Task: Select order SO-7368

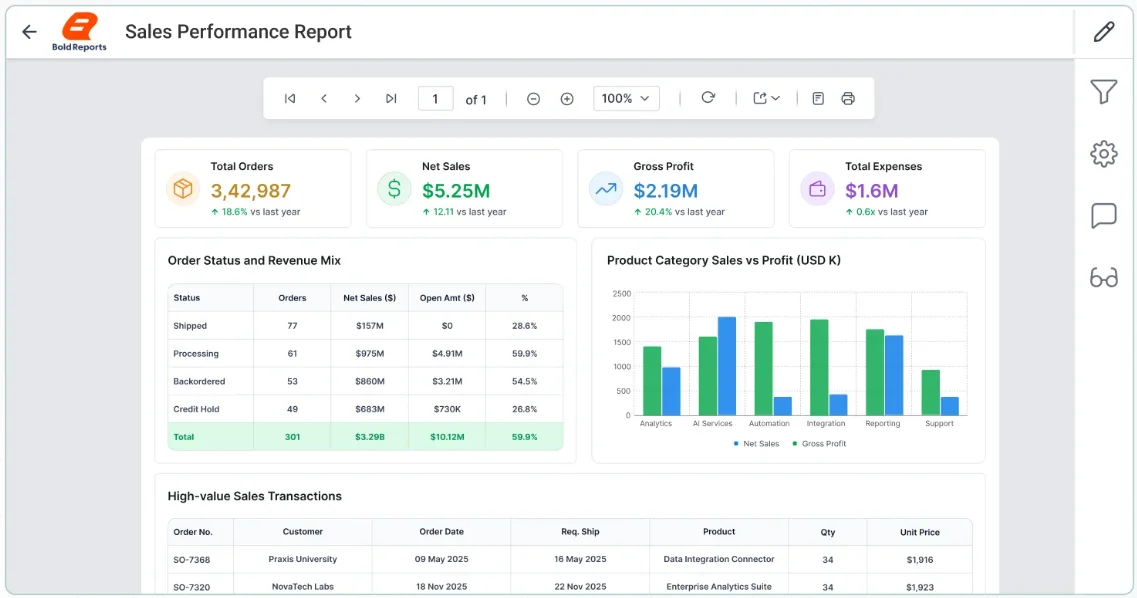Action: (191, 560)
